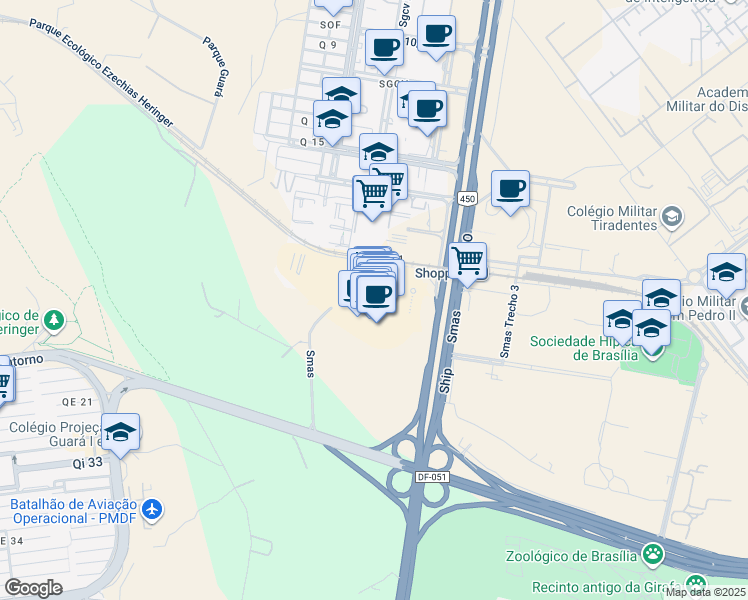Image resolution: width=748 pixels, height=600 pixels.
Task: Select the coffee marker at the top near Sgcv
Action: tap(436, 35)
